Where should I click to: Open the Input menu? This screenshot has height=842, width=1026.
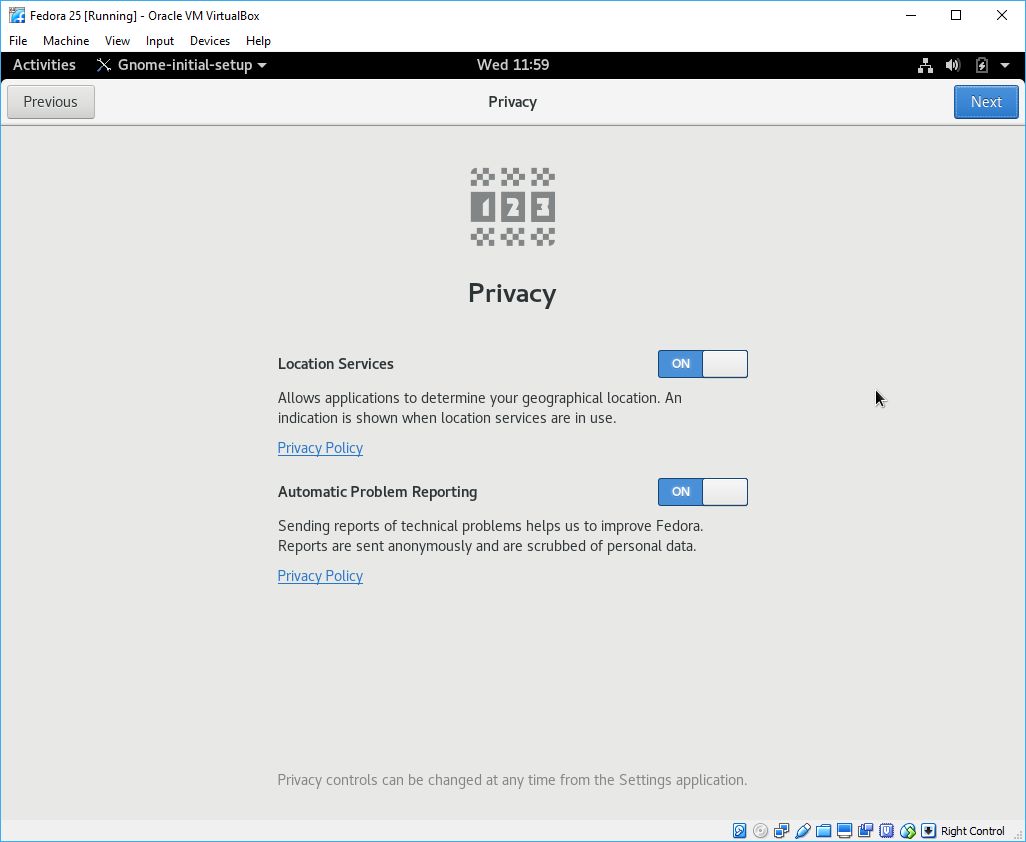tap(160, 41)
